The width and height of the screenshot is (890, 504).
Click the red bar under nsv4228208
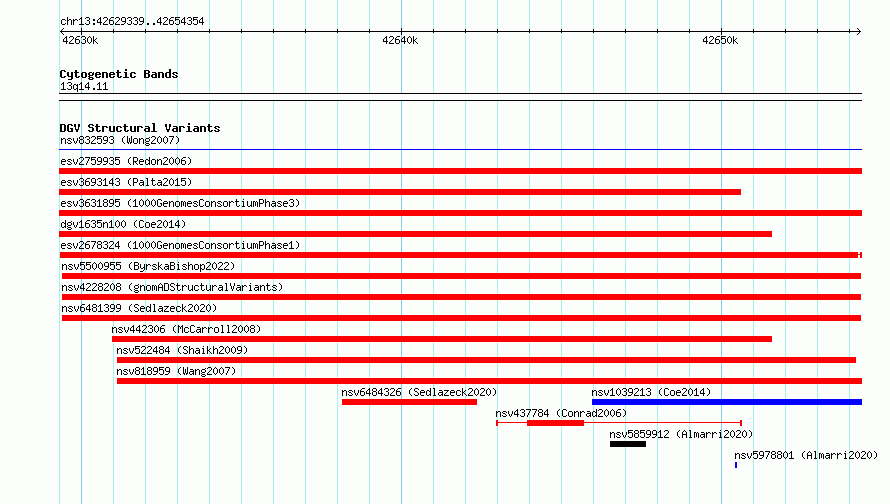461,297
